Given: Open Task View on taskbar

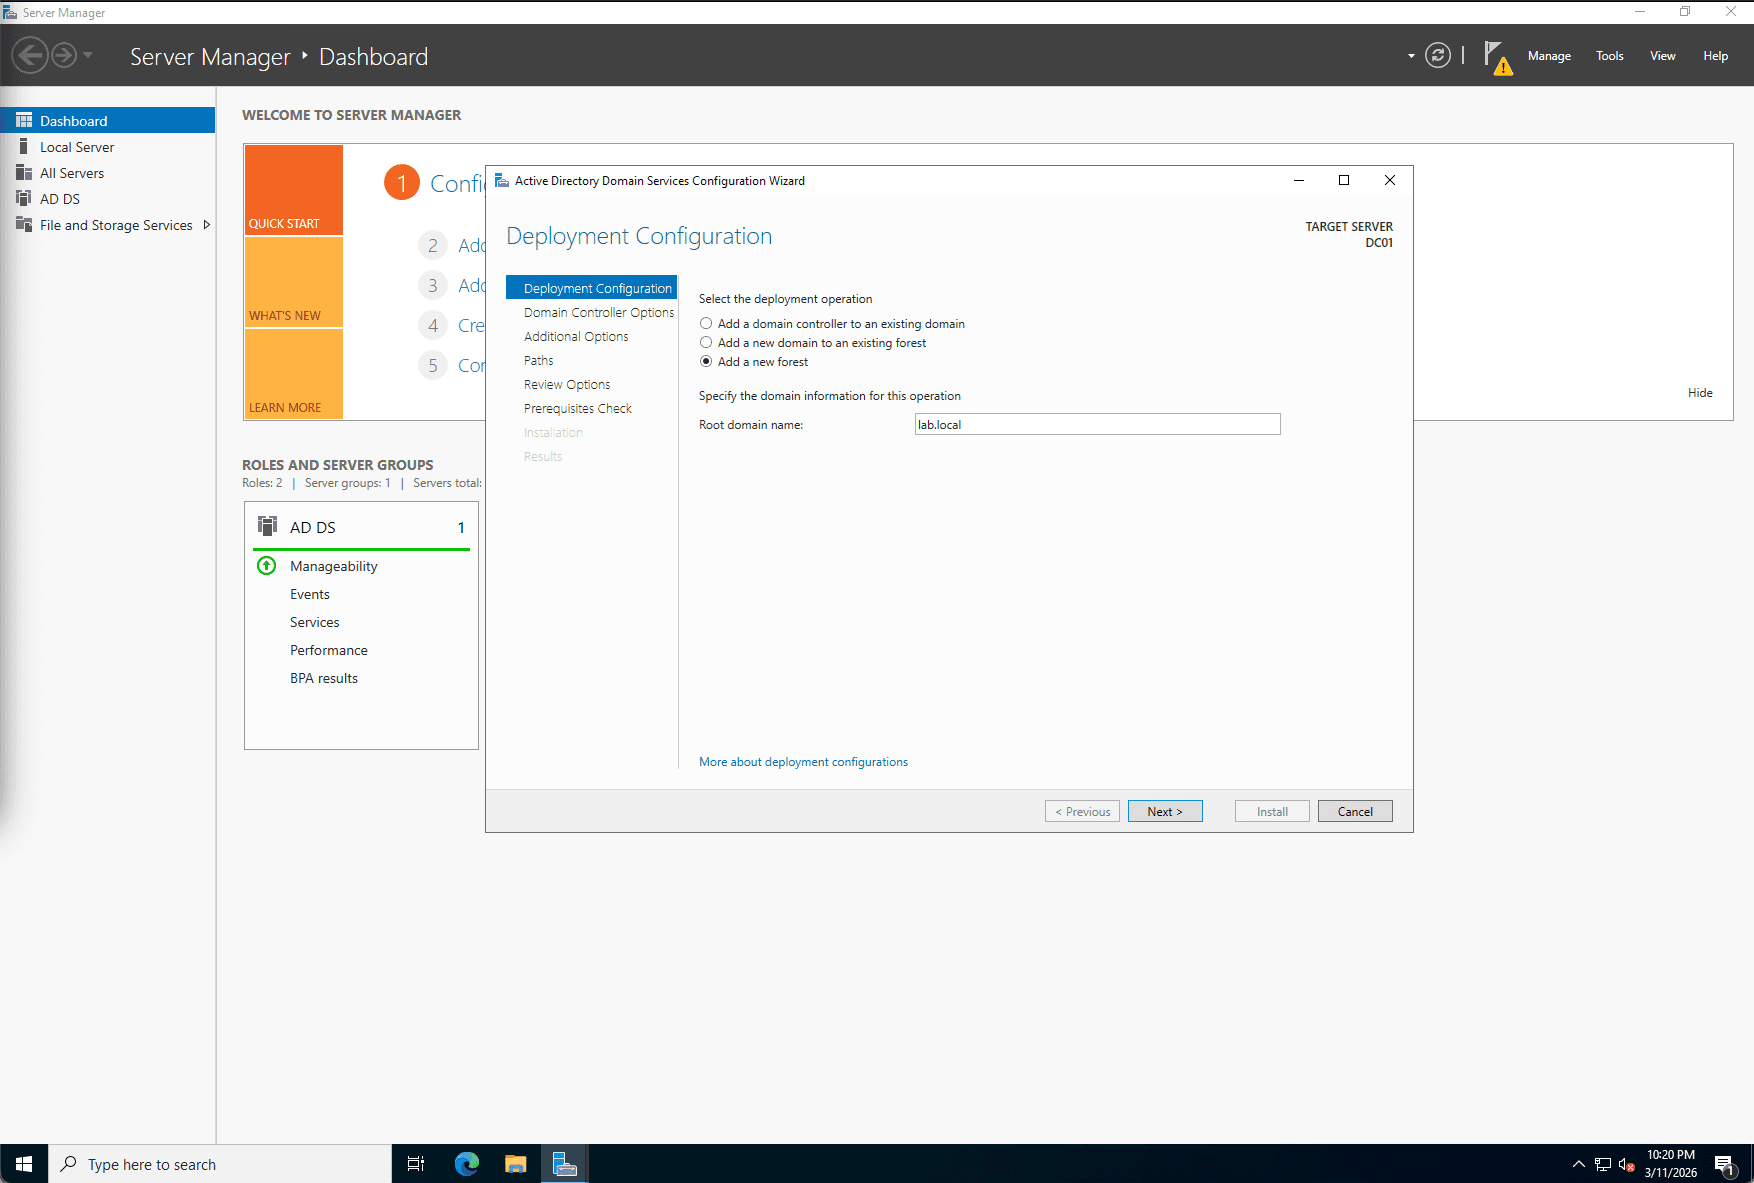Looking at the screenshot, I should click(x=416, y=1164).
